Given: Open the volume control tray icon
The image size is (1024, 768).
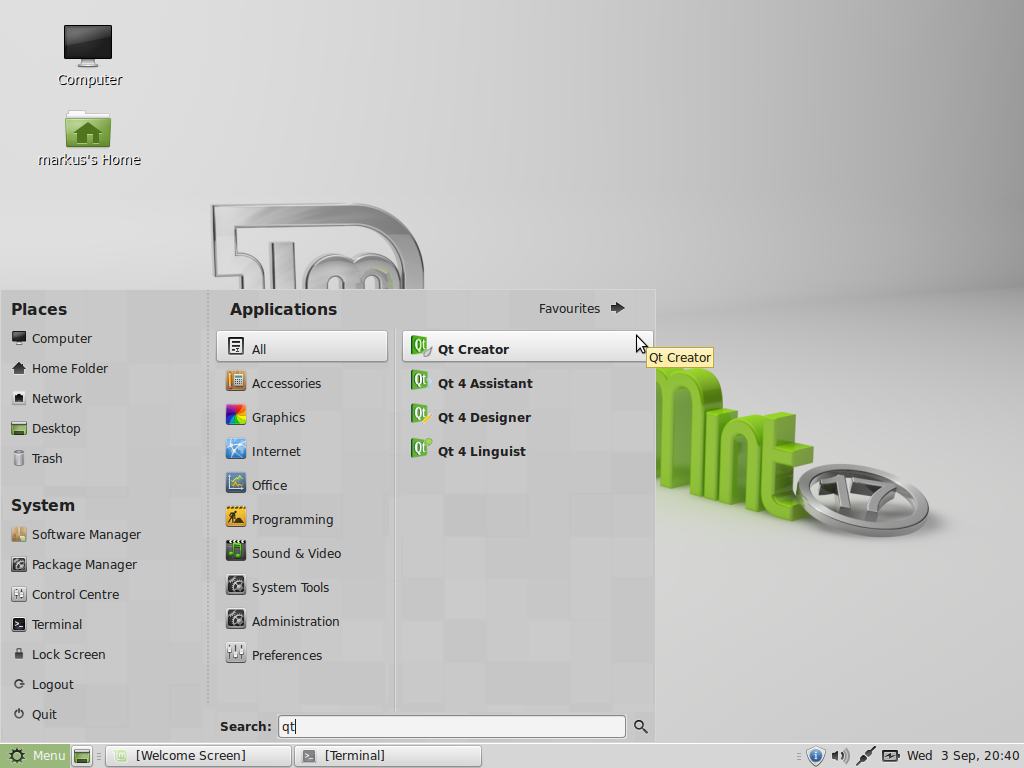Looking at the screenshot, I should [x=840, y=756].
